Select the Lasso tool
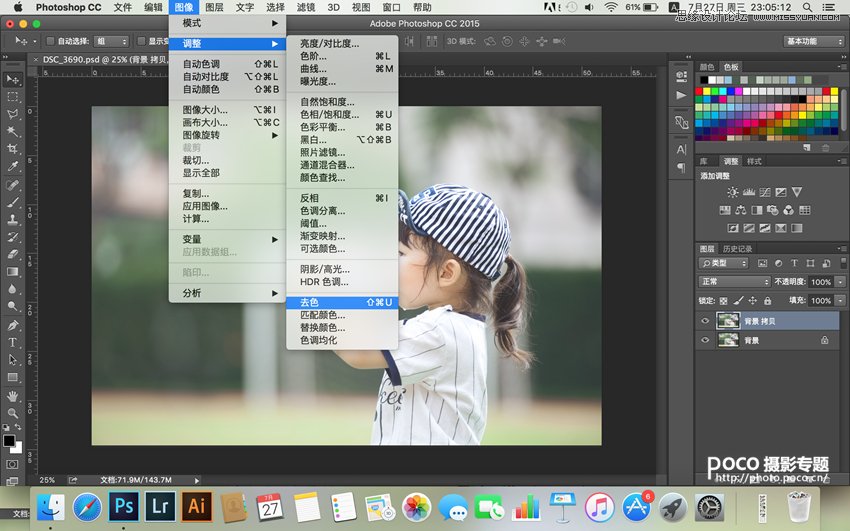The image size is (850, 531). (12, 114)
